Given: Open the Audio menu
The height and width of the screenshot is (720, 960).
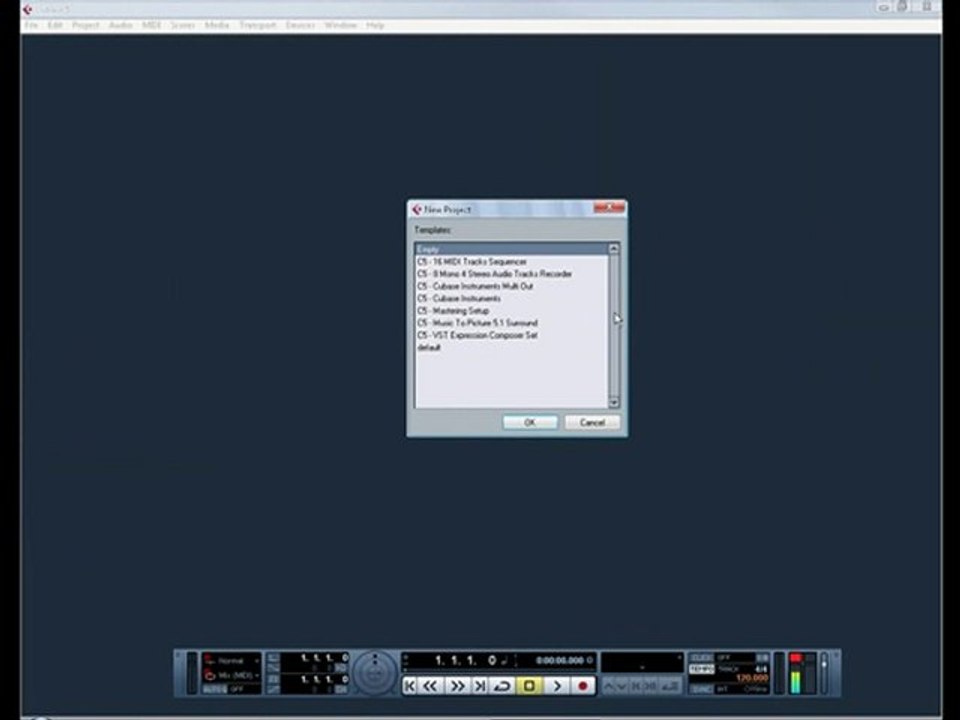Looking at the screenshot, I should pos(121,25).
